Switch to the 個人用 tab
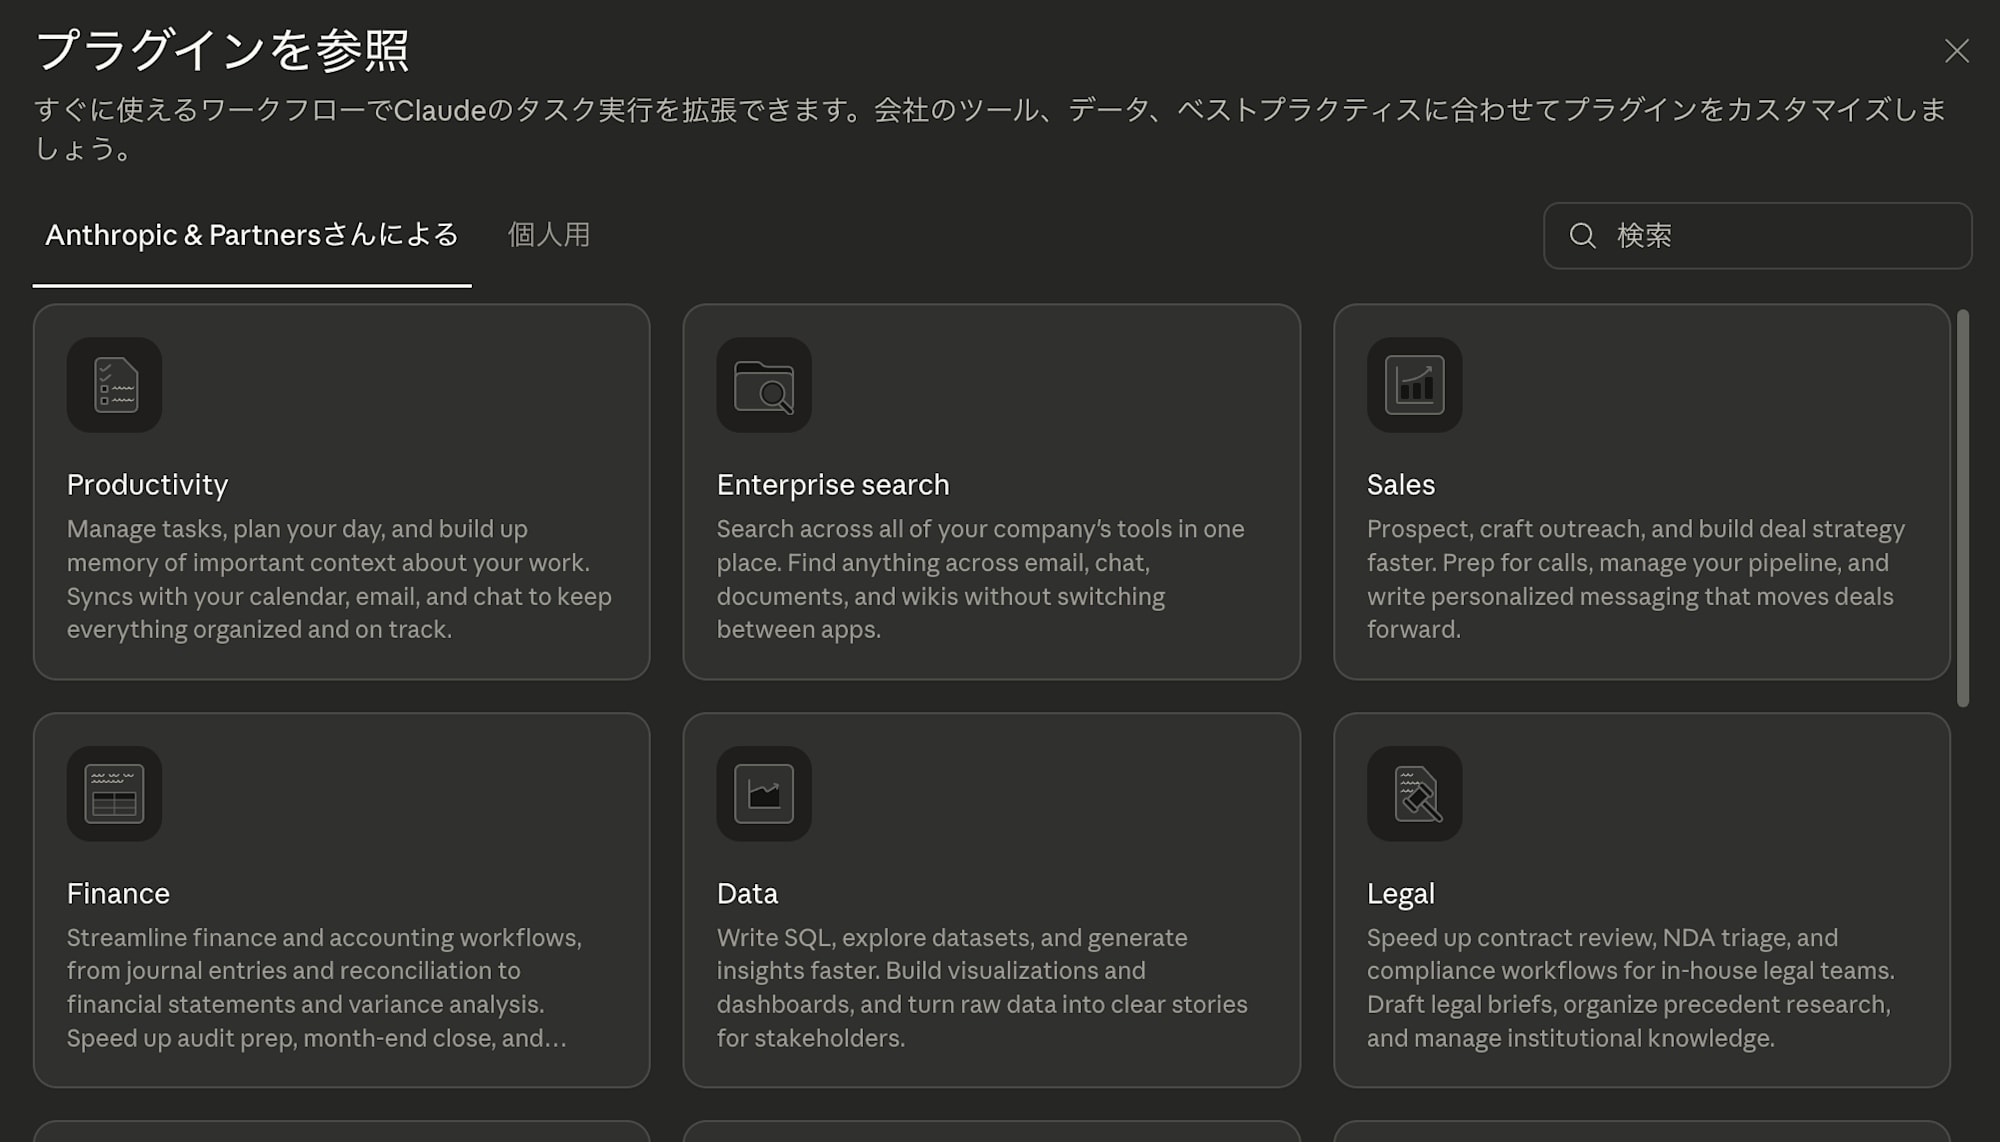 point(548,235)
